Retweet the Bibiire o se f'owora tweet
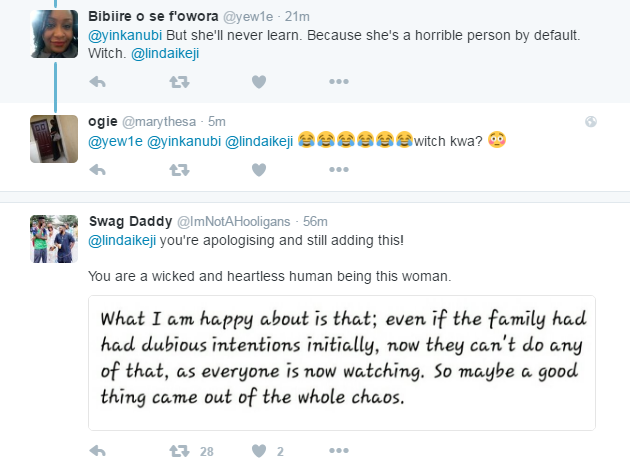Screen dimensions: 630x469 (179, 82)
